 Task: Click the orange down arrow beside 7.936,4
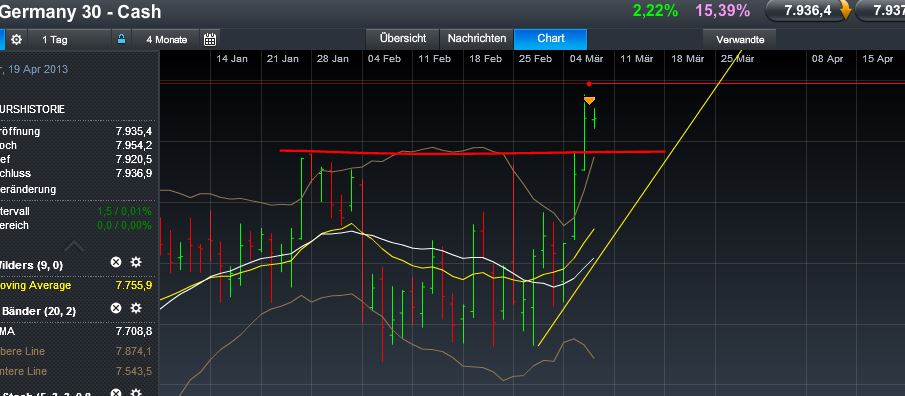(x=845, y=11)
